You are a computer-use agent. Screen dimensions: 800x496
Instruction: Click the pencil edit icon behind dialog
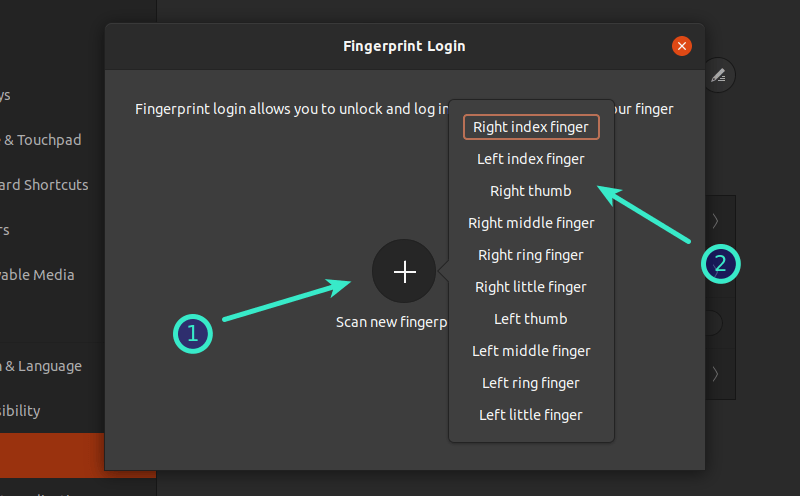(x=719, y=75)
